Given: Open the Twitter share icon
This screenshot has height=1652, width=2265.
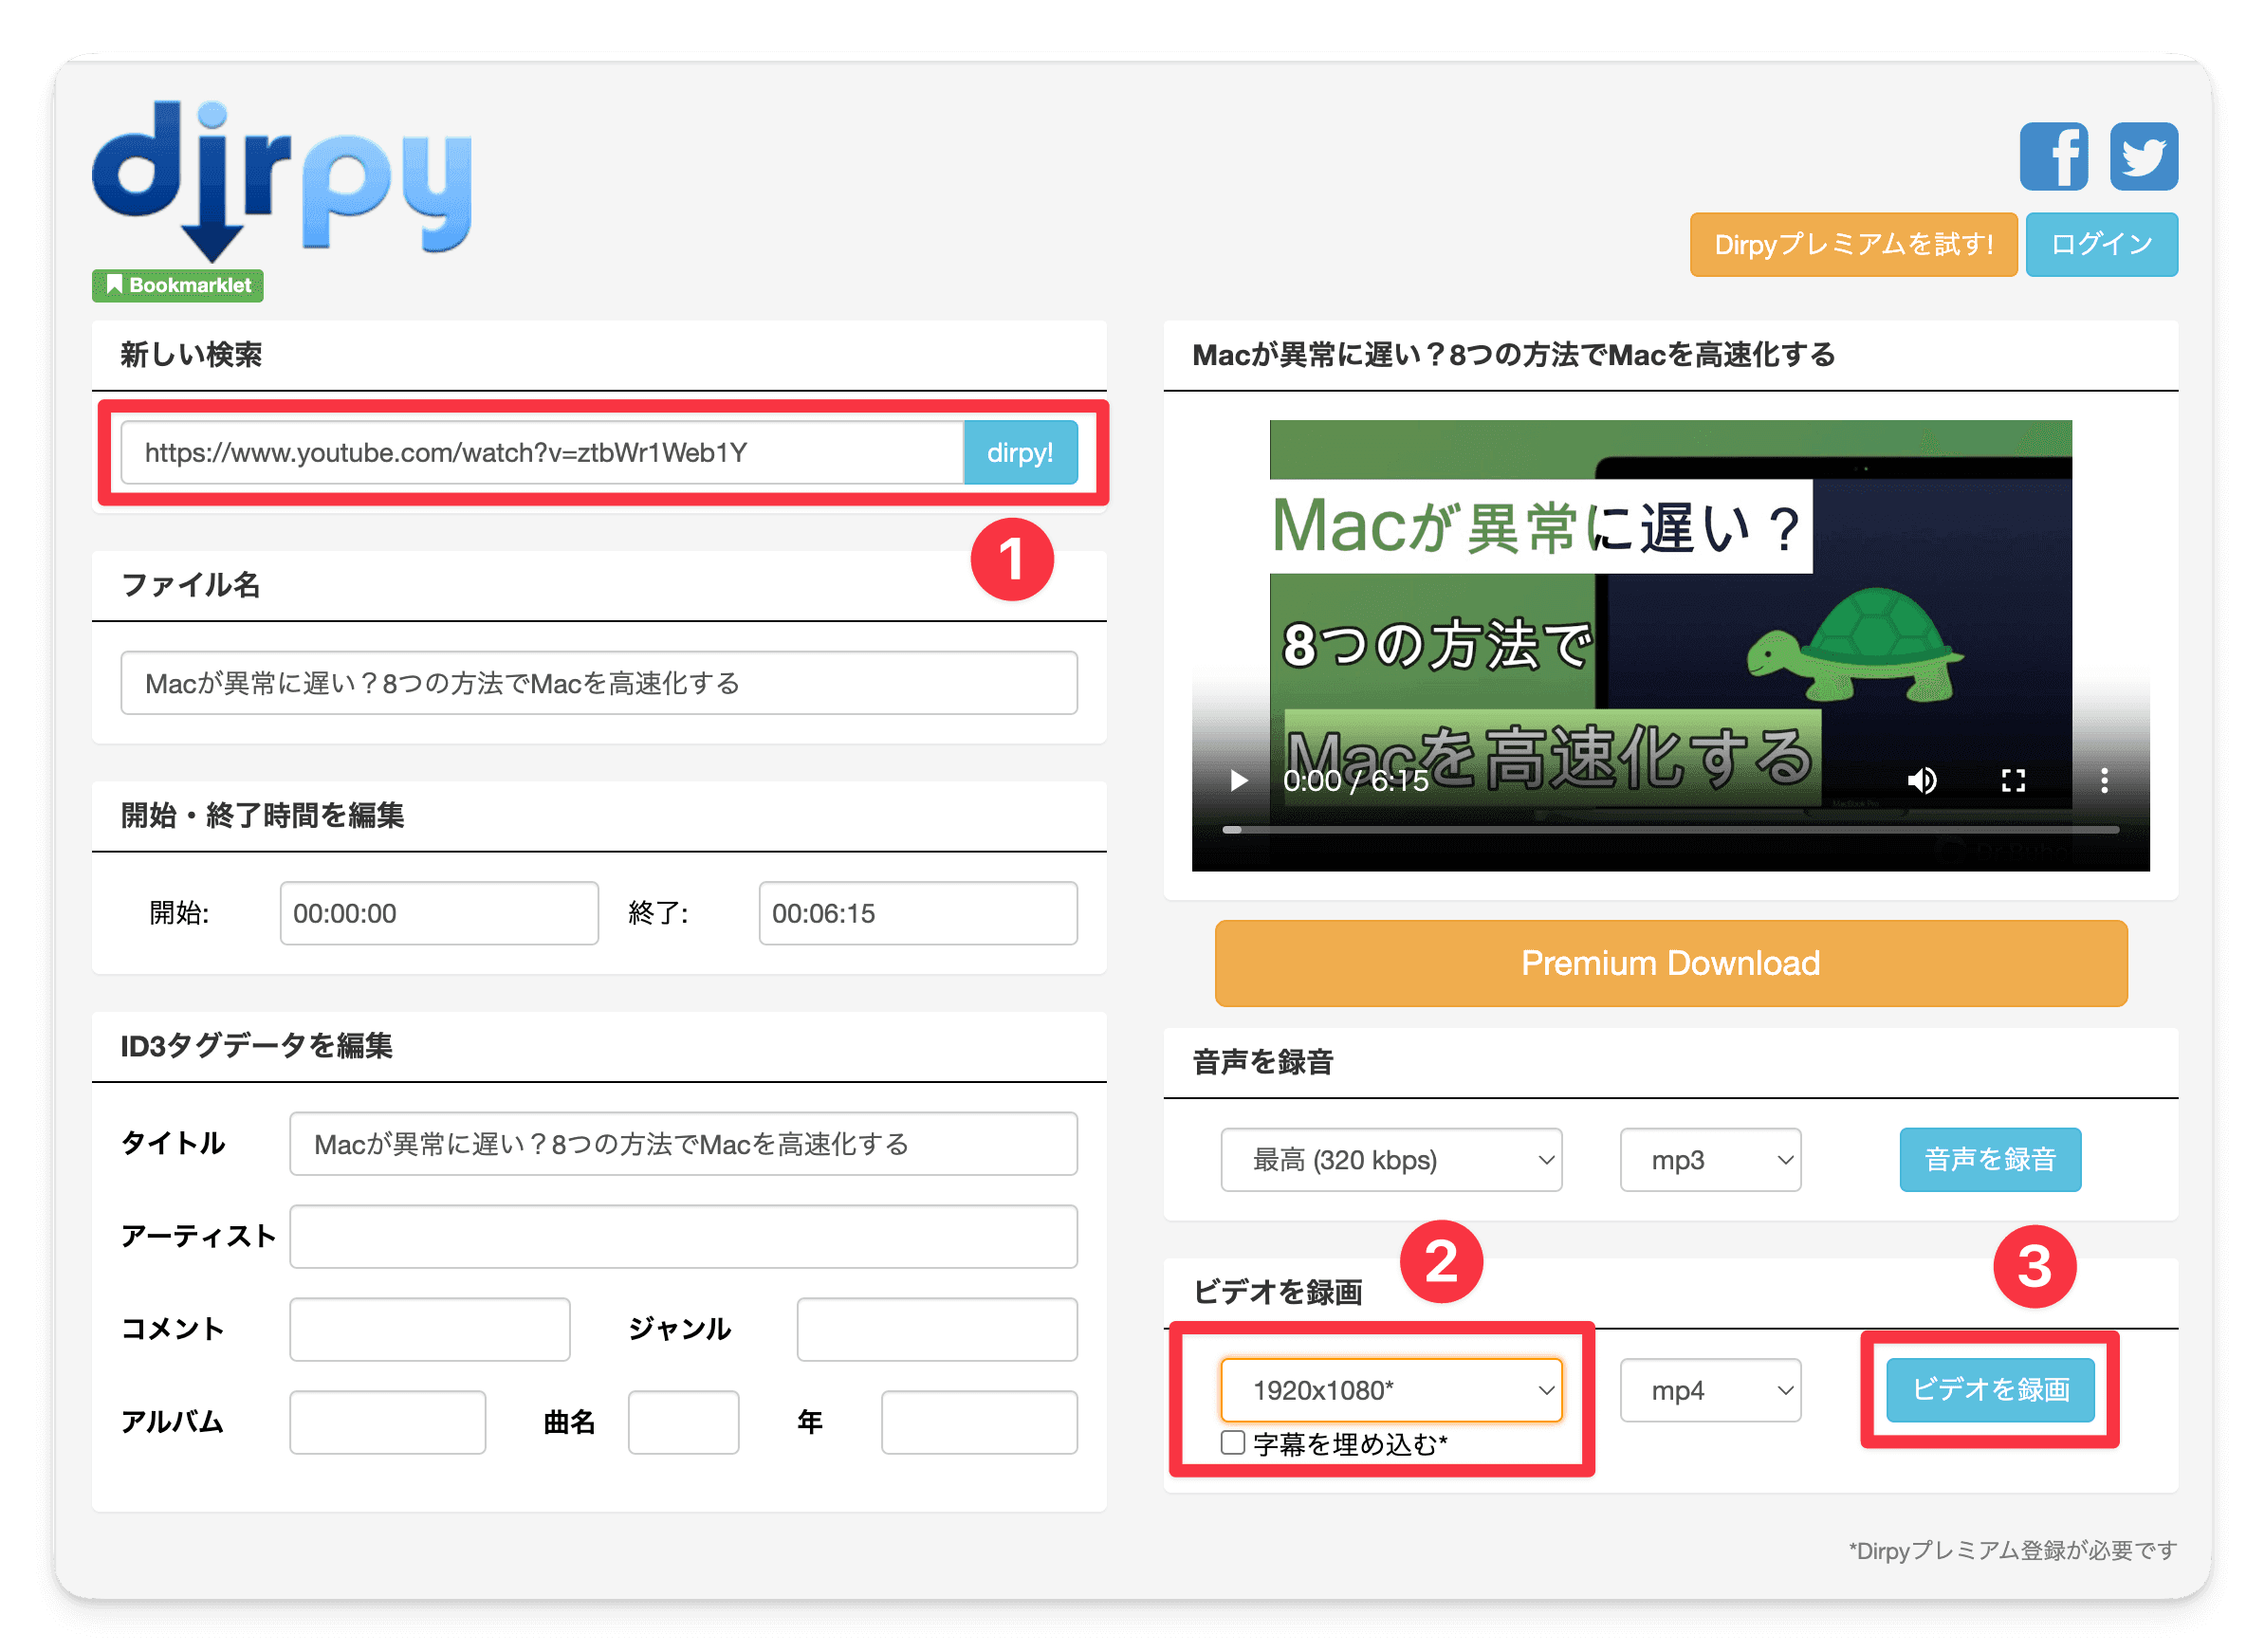Looking at the screenshot, I should pos(2142,156).
